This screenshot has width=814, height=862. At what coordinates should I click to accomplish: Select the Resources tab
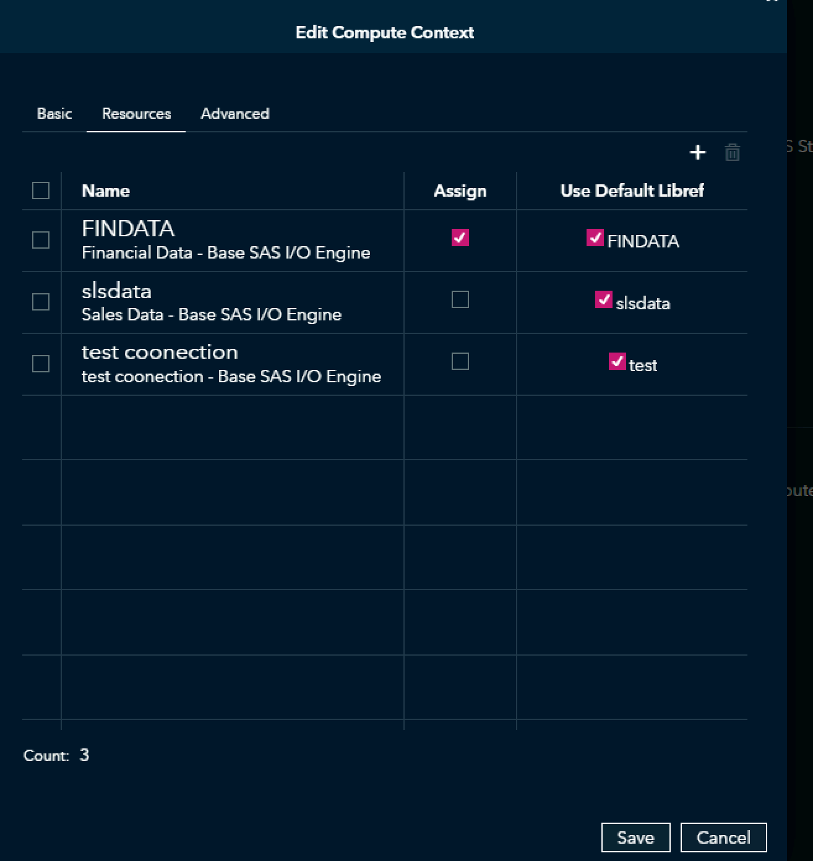pyautogui.click(x=136, y=113)
